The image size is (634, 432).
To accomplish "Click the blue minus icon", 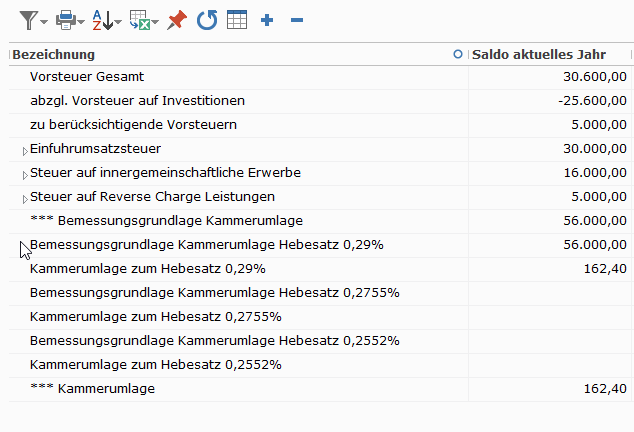I will coord(297,20).
